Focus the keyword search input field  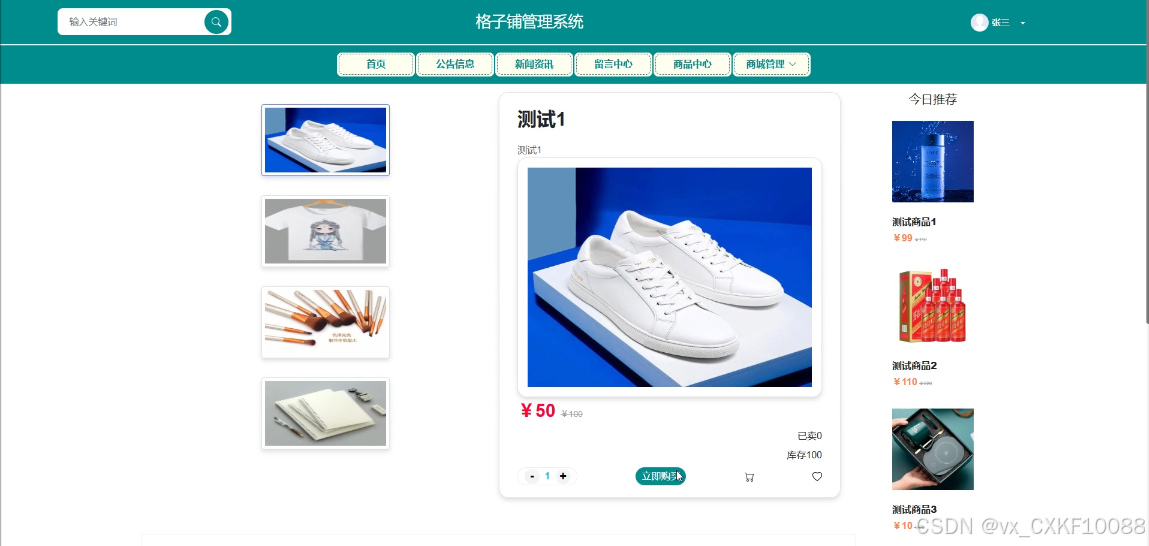(134, 22)
